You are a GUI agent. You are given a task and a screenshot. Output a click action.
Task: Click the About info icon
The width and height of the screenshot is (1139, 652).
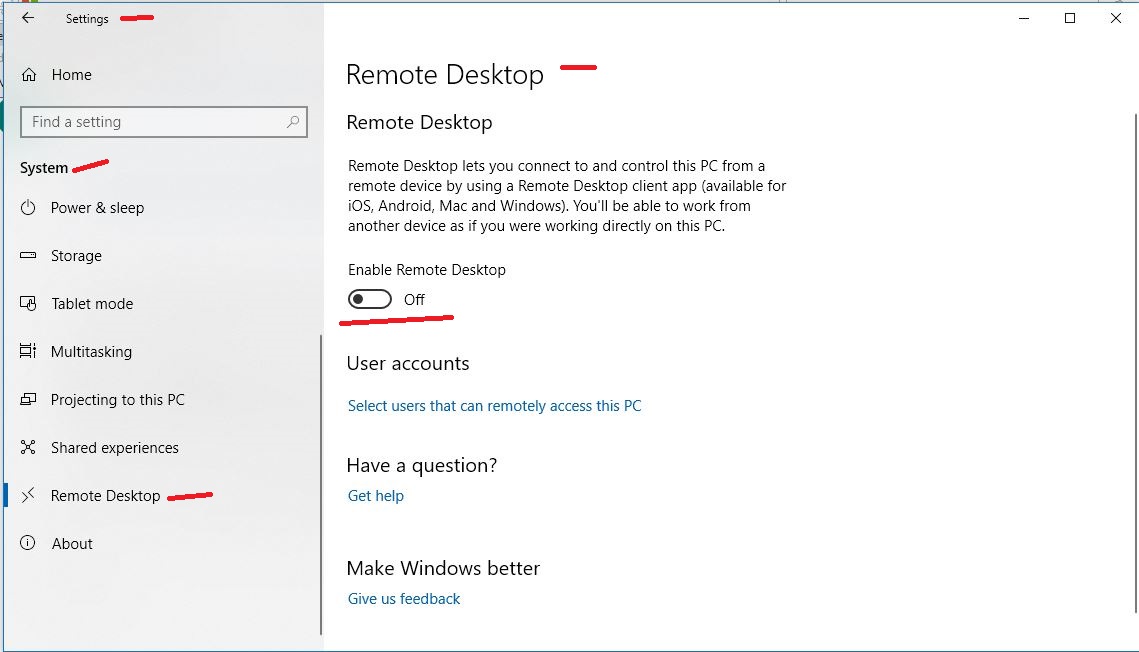(28, 543)
